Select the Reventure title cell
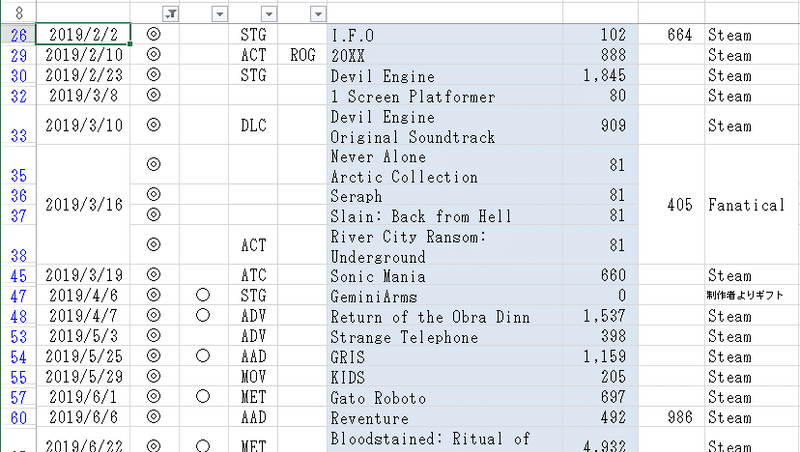Screen dimensions: 800x452 click(x=445, y=417)
